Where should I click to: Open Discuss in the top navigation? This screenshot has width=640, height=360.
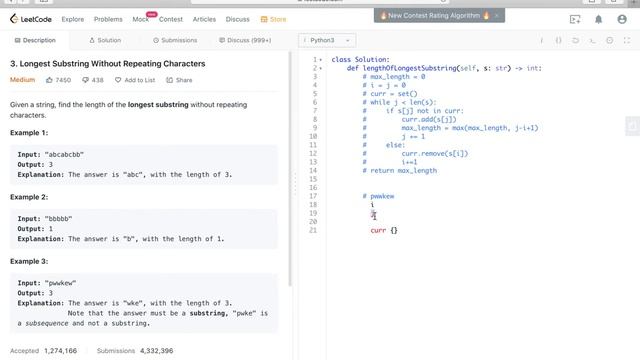click(x=237, y=19)
